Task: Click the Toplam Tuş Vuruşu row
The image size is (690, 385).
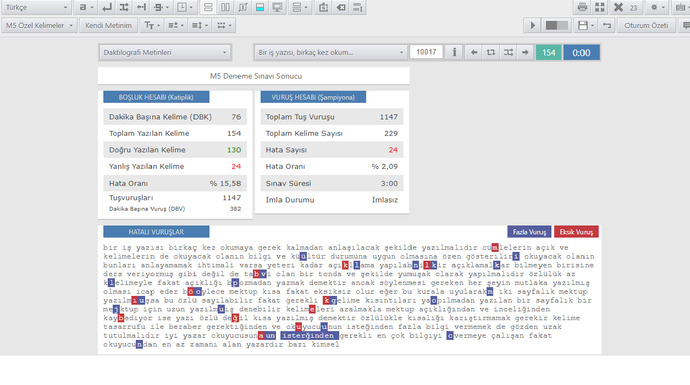Action: pyautogui.click(x=332, y=117)
